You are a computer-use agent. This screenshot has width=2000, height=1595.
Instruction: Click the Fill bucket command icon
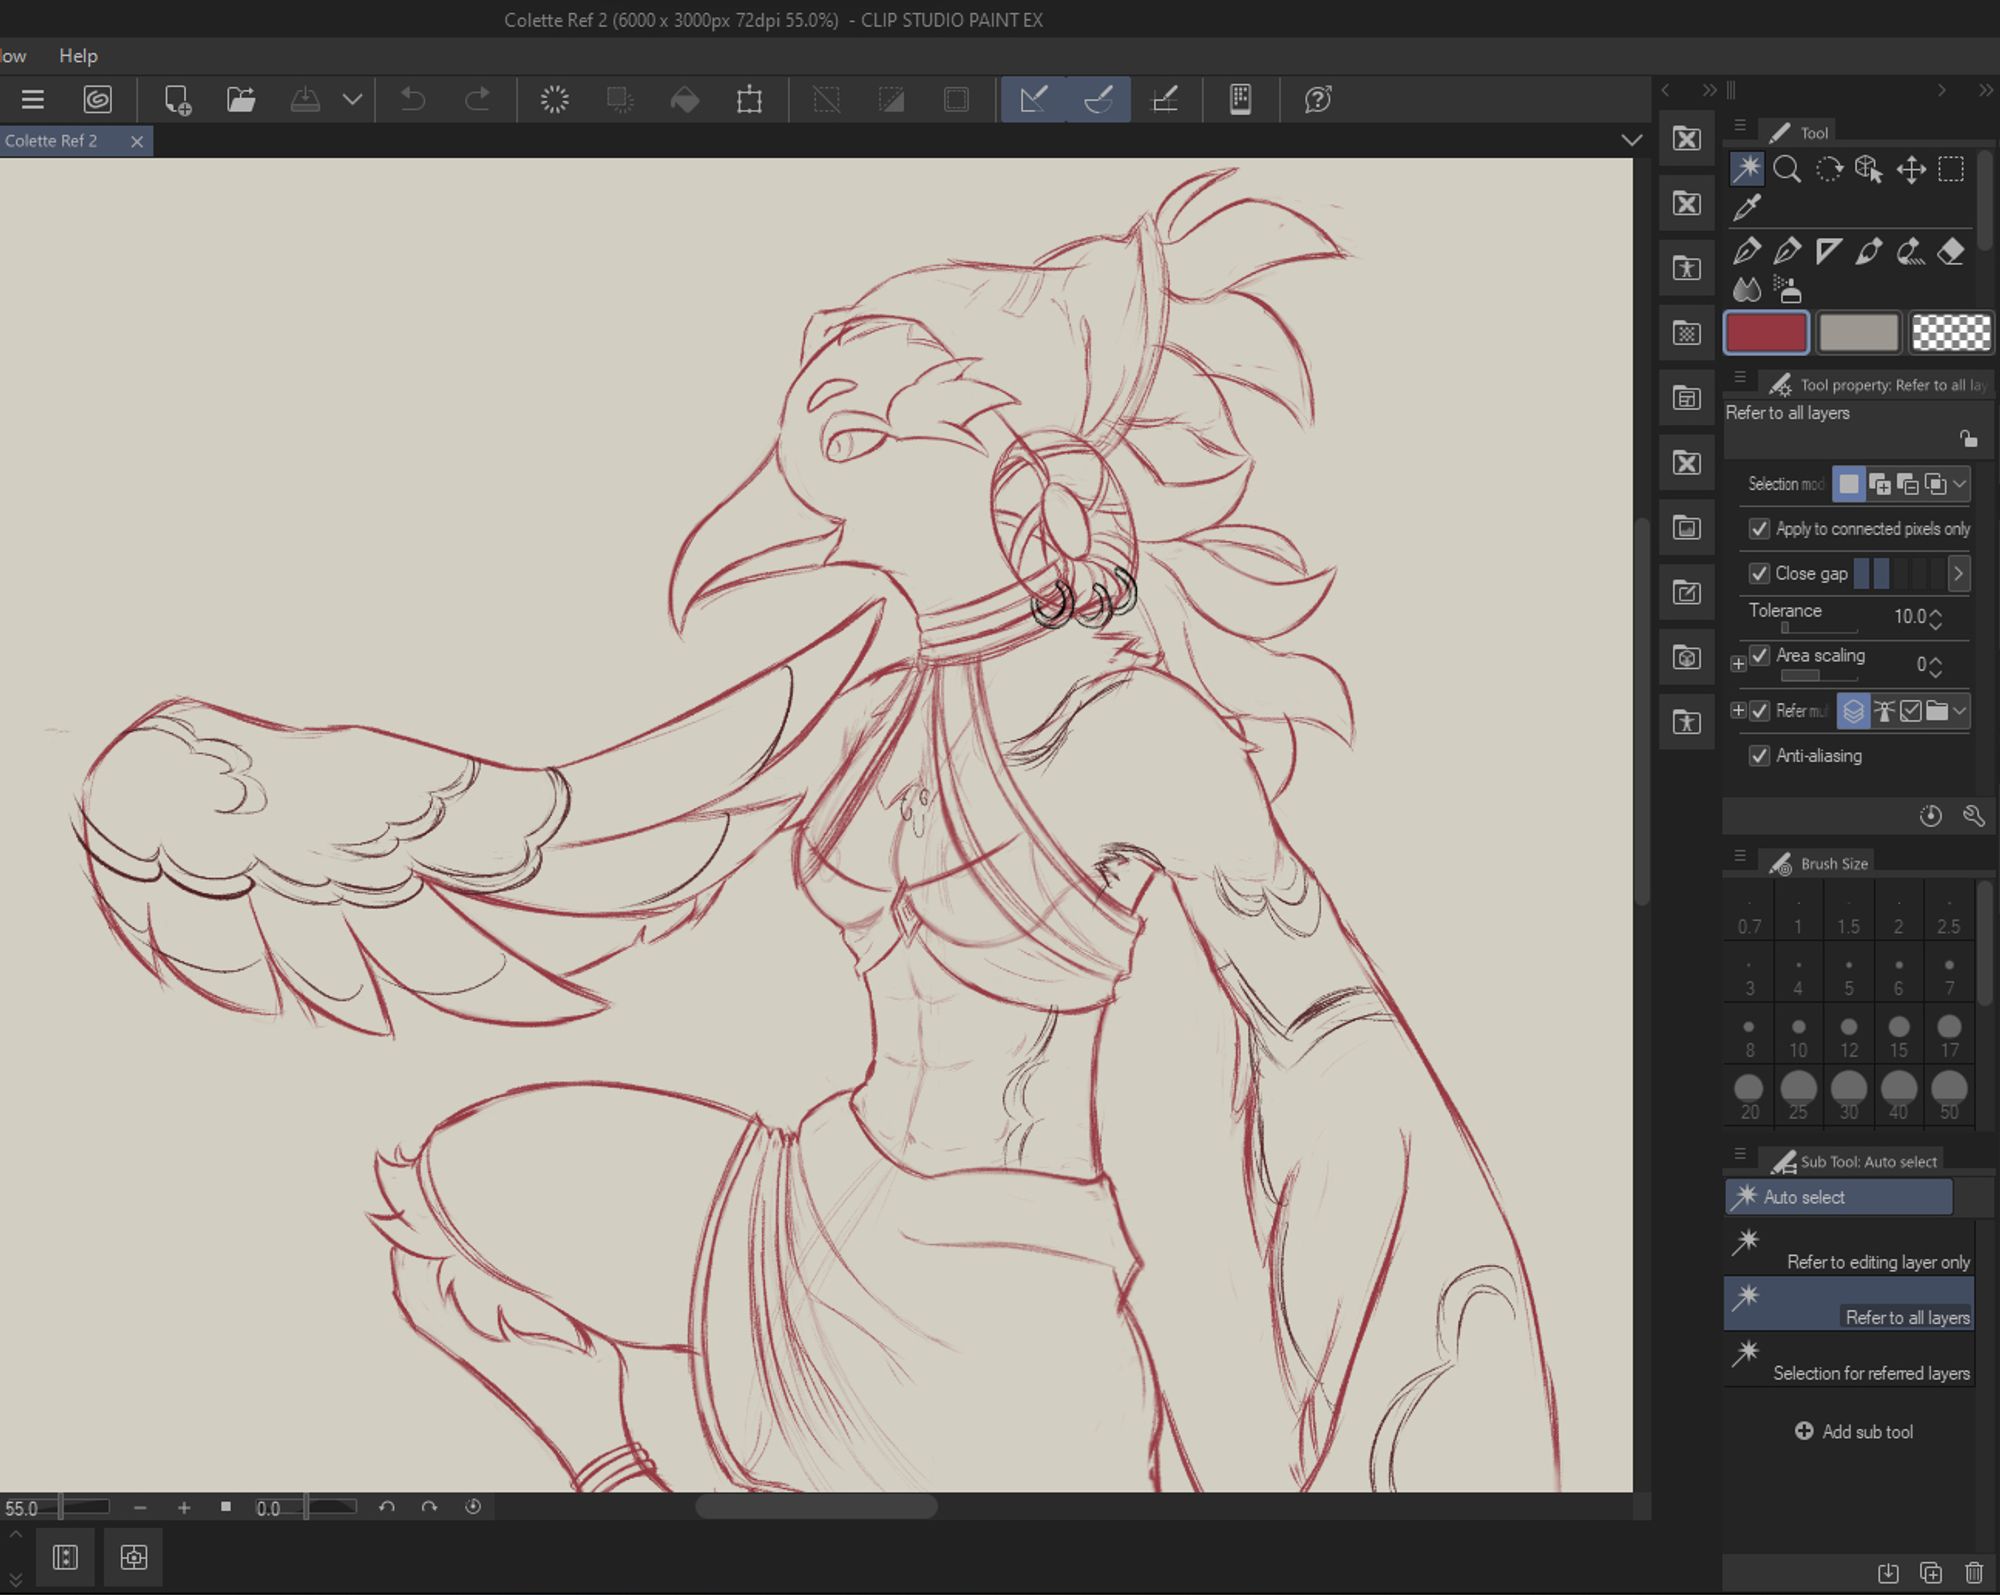[x=685, y=99]
